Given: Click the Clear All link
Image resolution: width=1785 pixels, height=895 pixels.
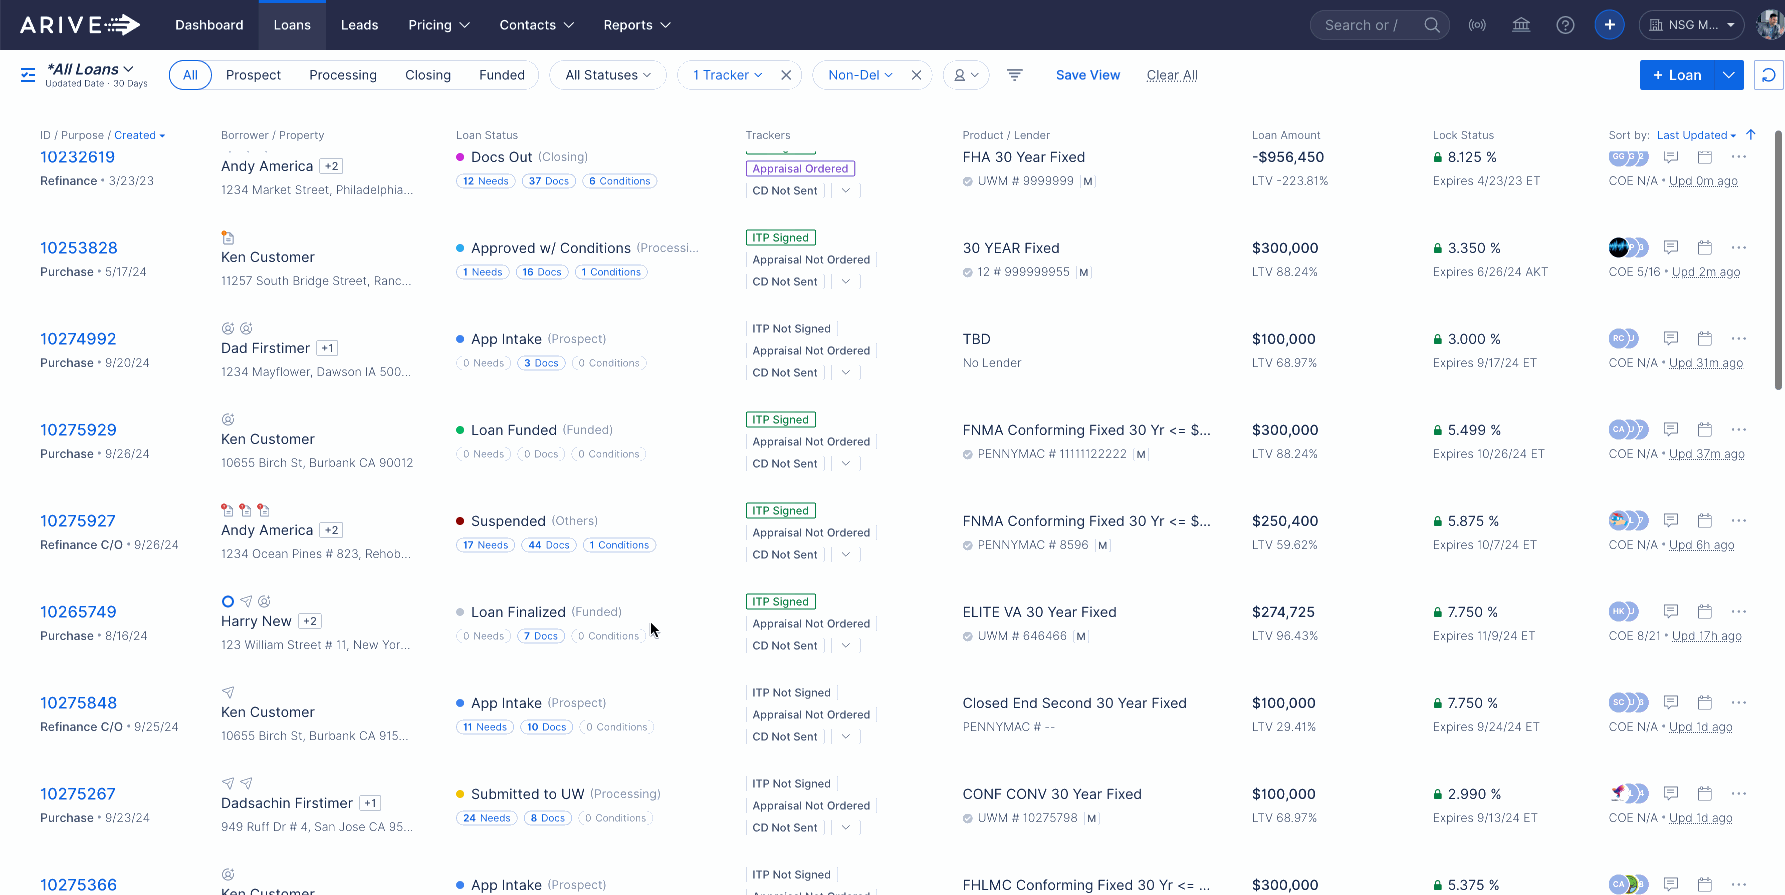Looking at the screenshot, I should [x=1172, y=75].
